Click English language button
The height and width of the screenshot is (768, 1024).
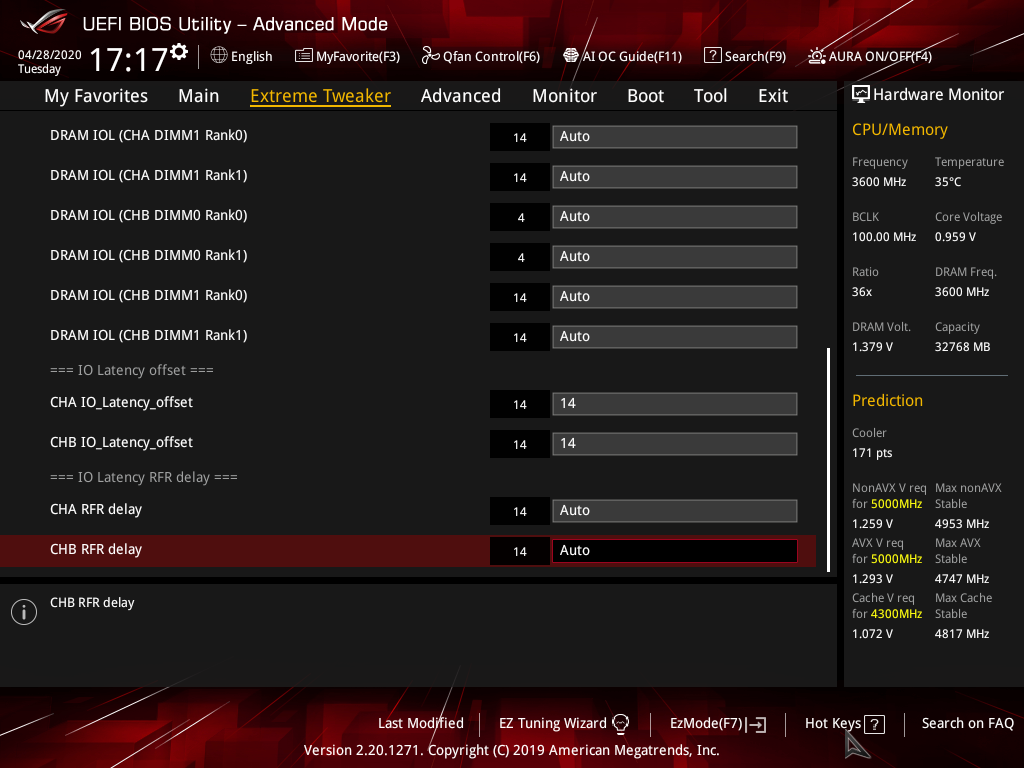click(242, 56)
